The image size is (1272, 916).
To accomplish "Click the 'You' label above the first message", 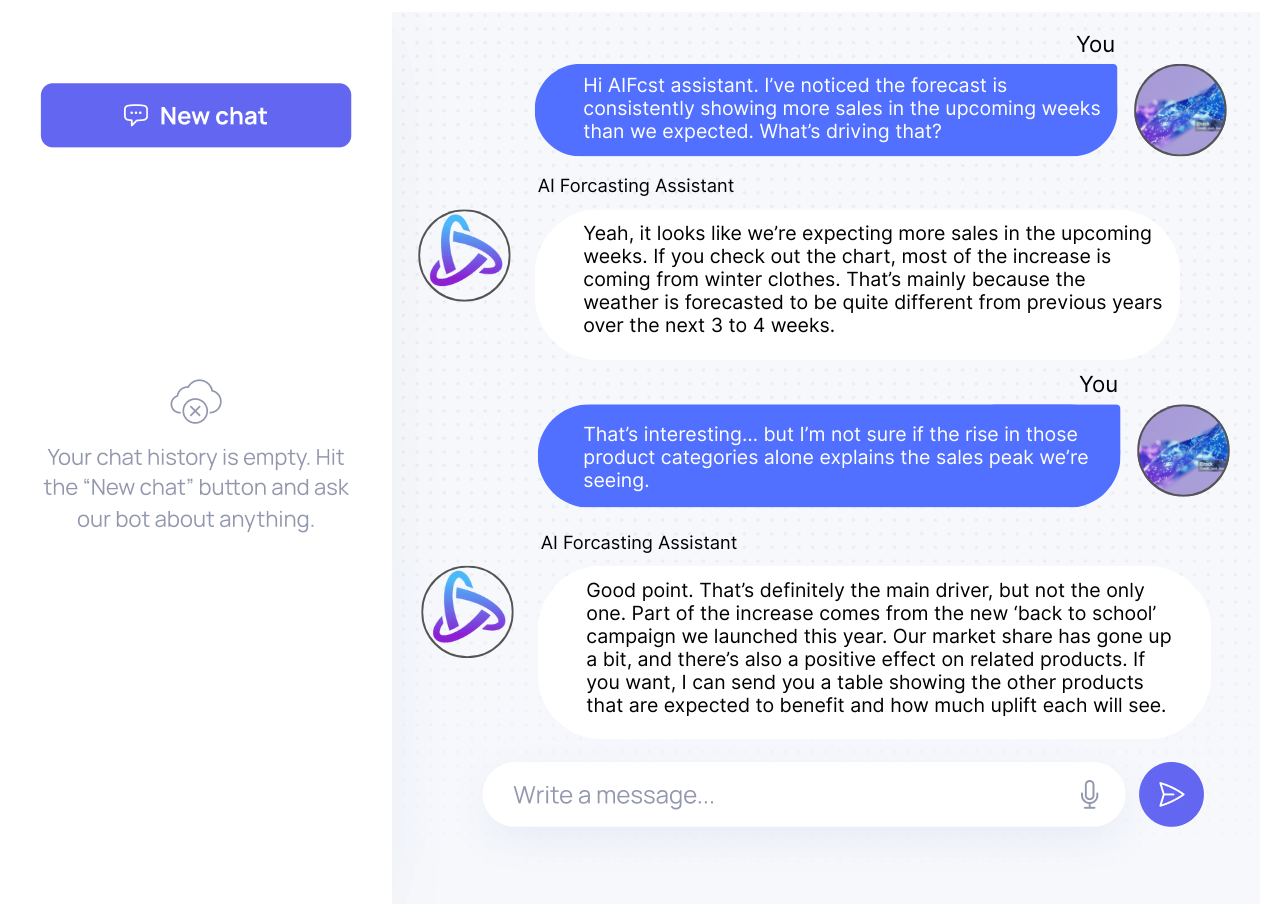I will point(1095,44).
